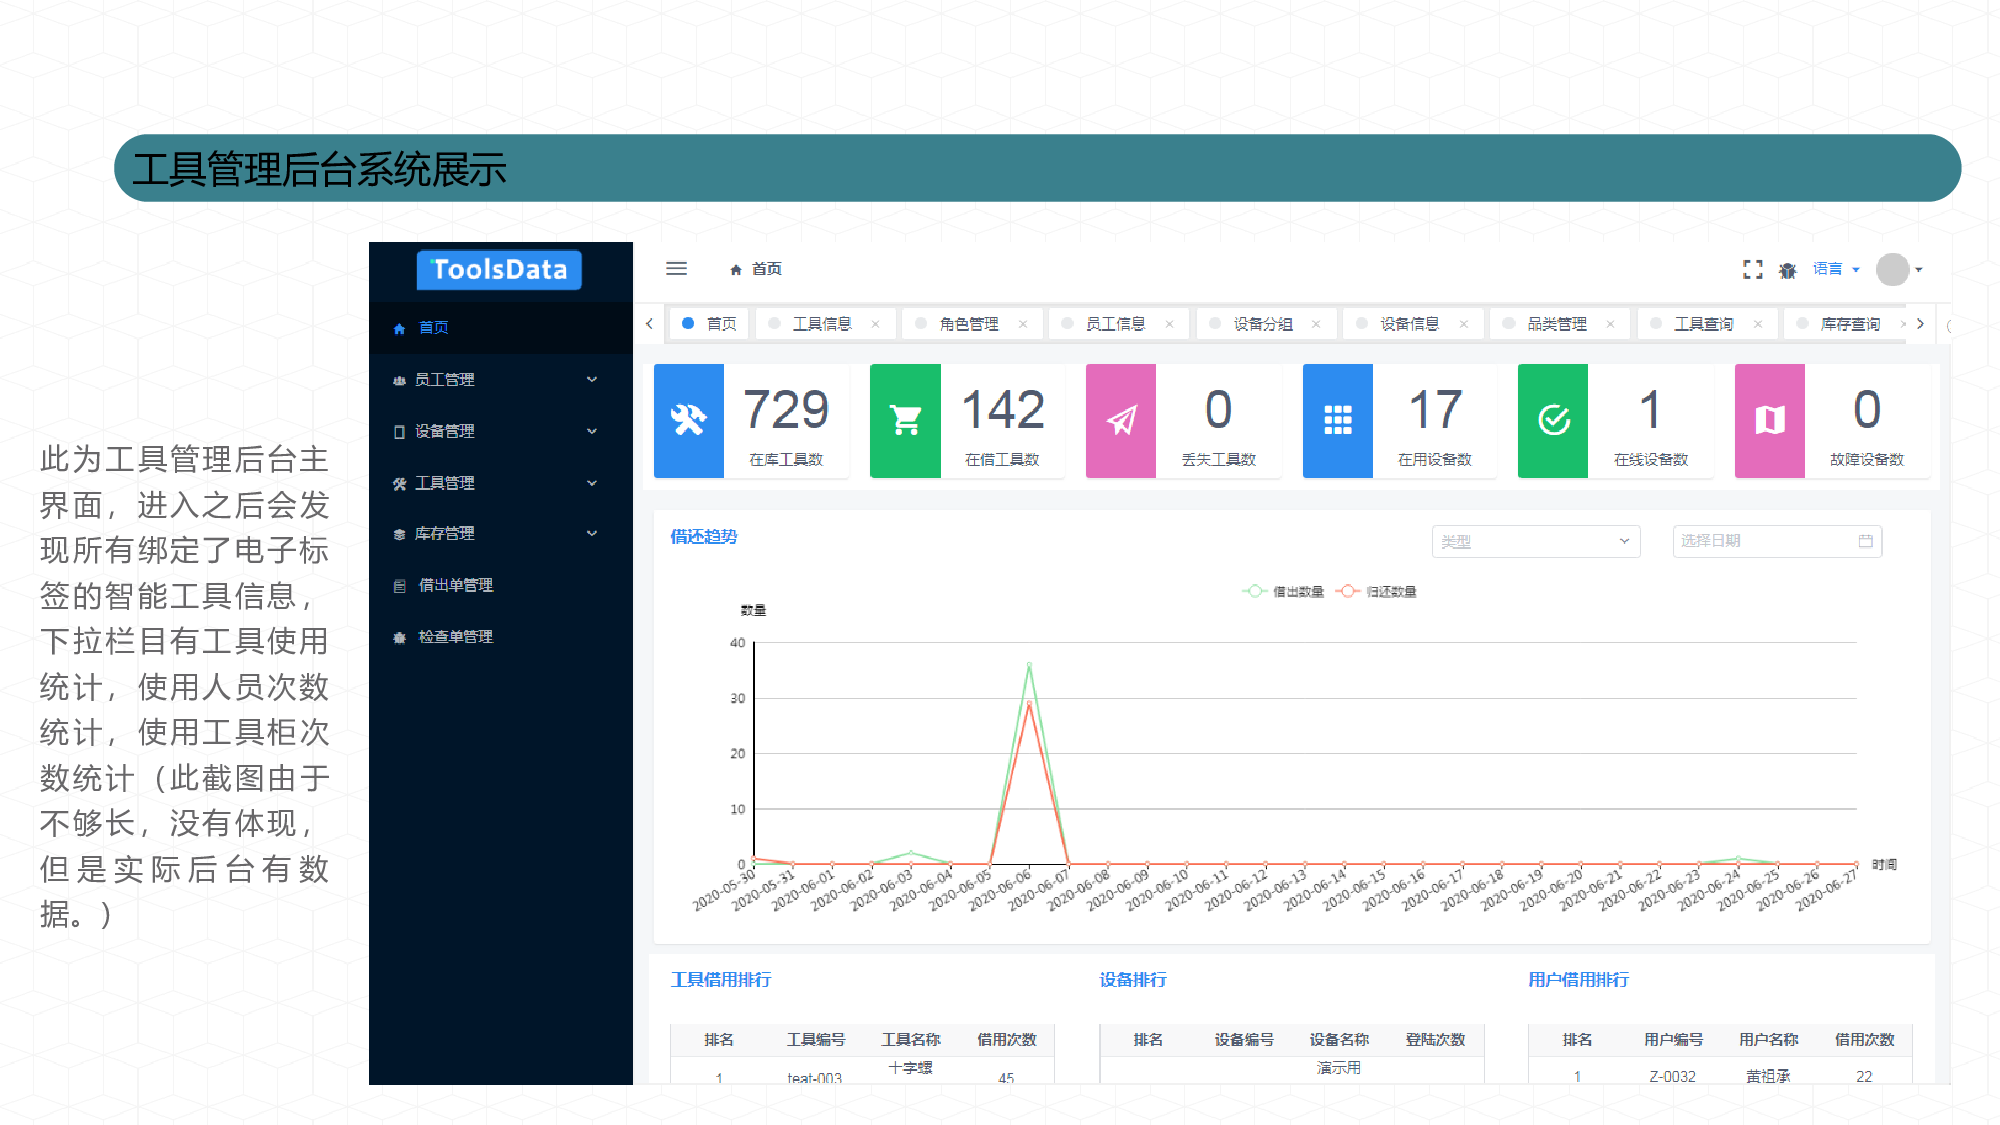Click the 142 在借工具数 value
This screenshot has width=2000, height=1125.
pyautogui.click(x=1002, y=410)
